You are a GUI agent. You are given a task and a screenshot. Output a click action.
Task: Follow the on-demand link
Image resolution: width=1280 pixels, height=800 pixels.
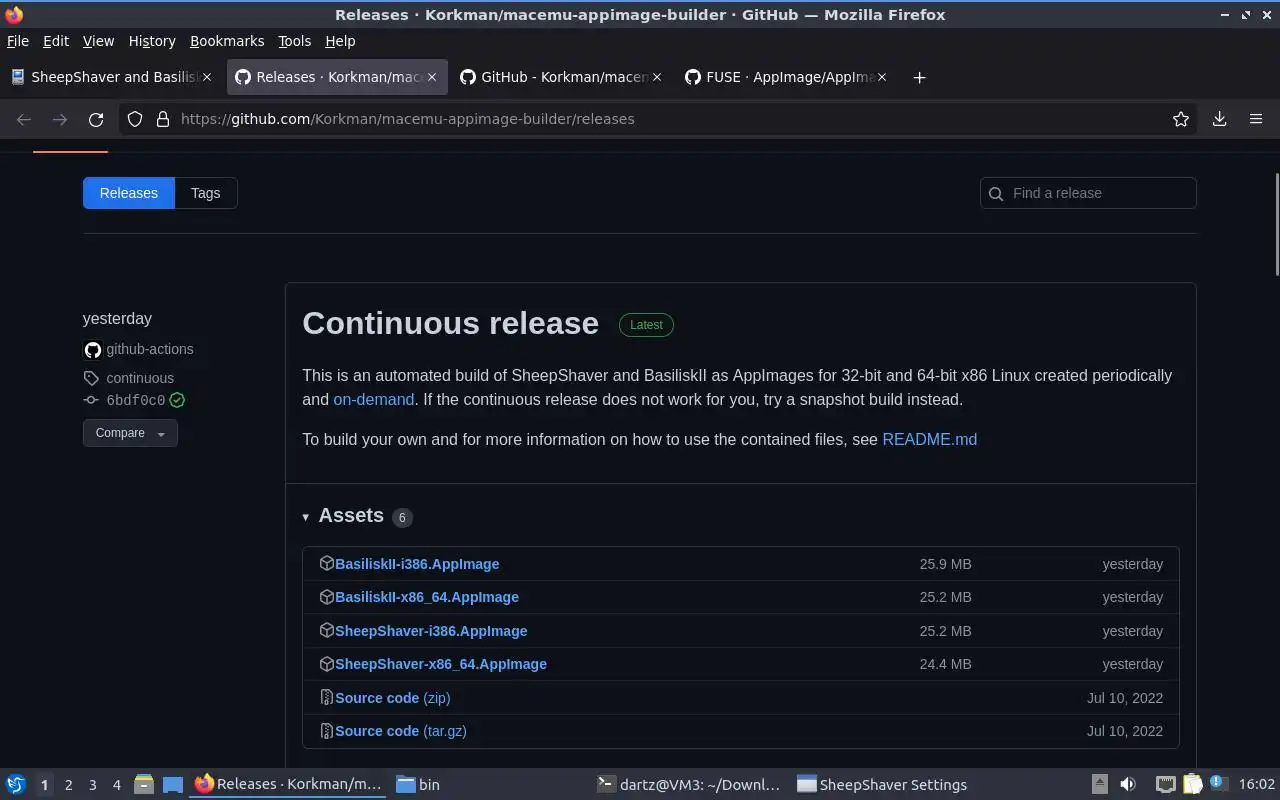pos(374,399)
